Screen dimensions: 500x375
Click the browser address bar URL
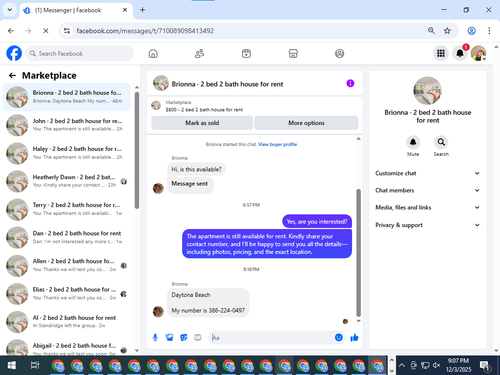(145, 31)
